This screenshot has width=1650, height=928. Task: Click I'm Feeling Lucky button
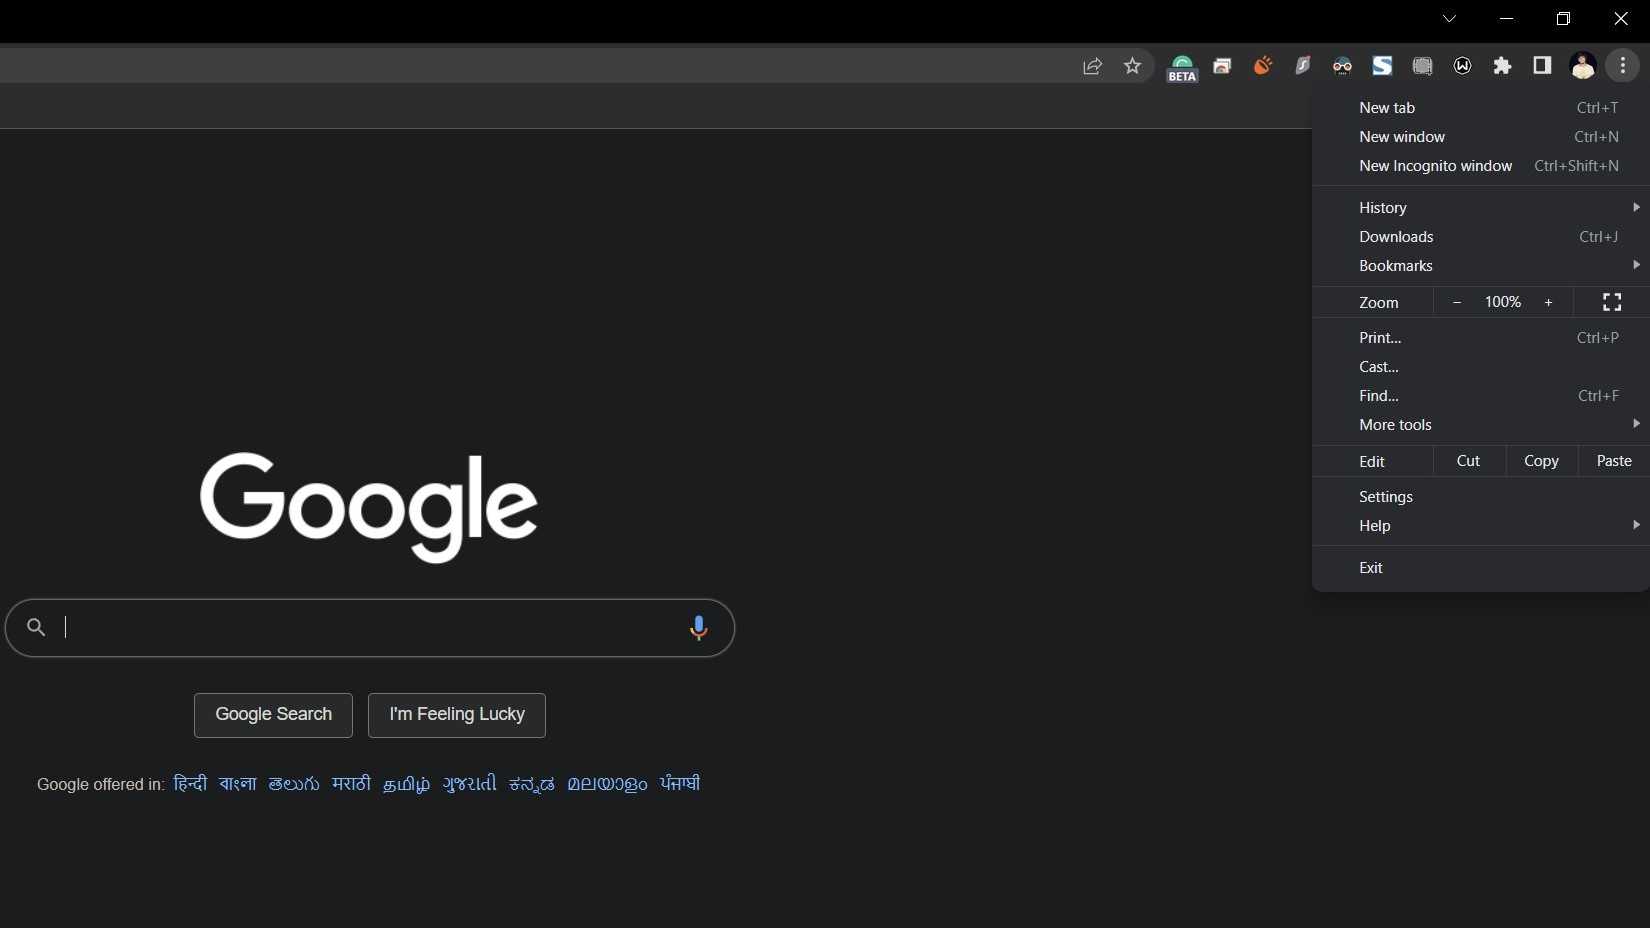(x=457, y=715)
